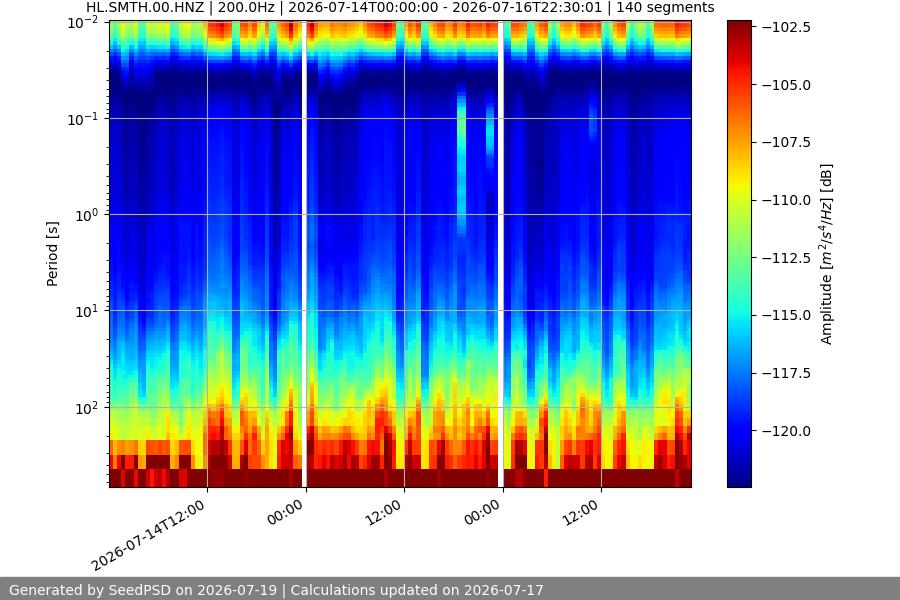Click the -102.5 colorbar tick label
The image size is (900, 600).
786,27
